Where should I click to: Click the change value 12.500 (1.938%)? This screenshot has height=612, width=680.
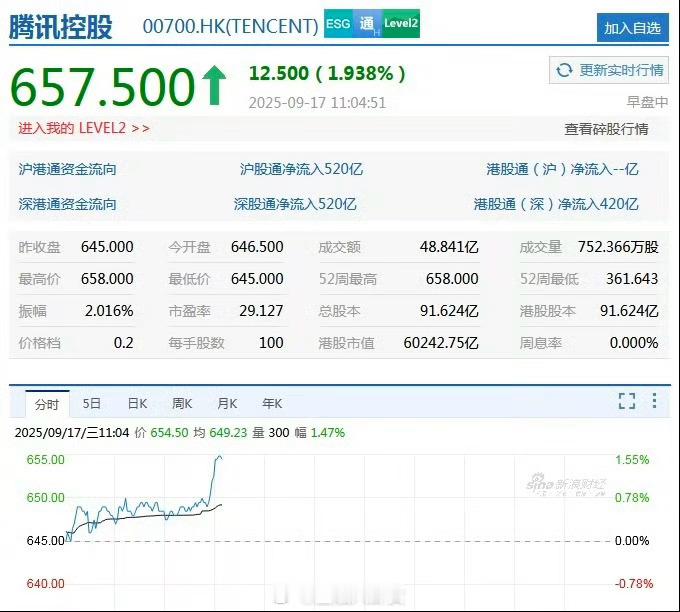pyautogui.click(x=327, y=73)
